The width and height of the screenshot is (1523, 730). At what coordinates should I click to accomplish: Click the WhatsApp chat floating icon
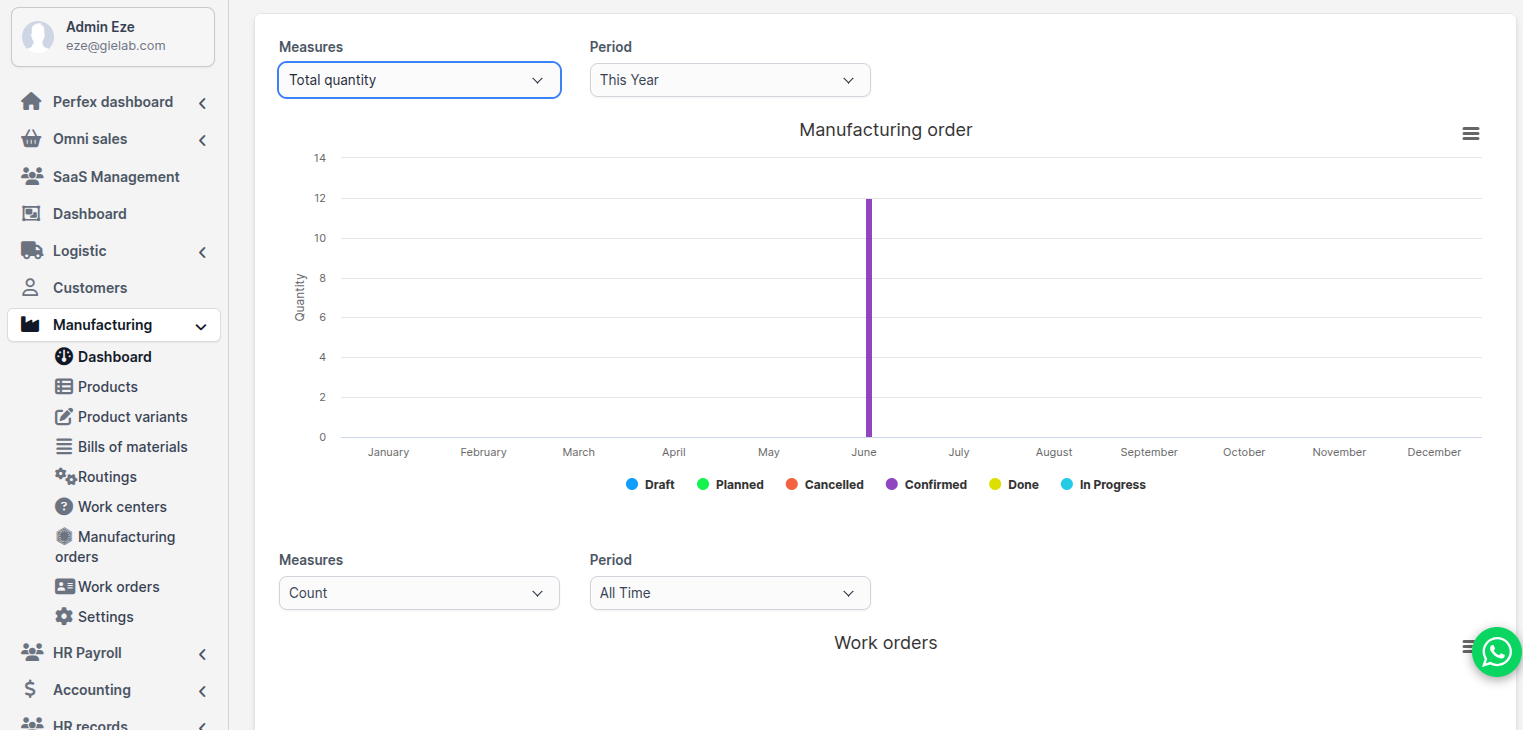(1496, 652)
